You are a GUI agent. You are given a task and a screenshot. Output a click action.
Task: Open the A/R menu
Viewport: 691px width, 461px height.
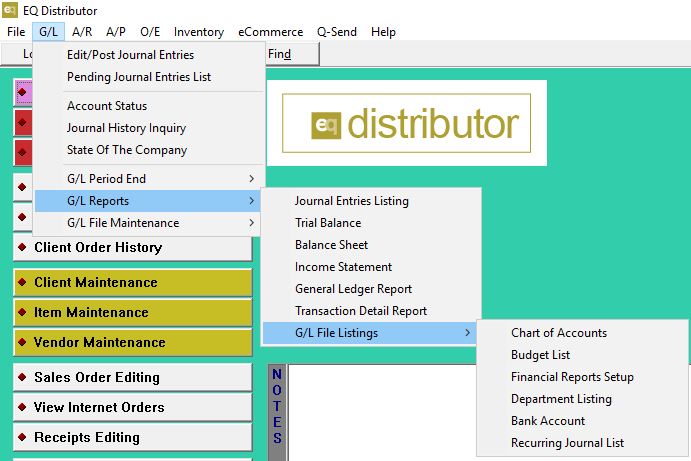82,32
